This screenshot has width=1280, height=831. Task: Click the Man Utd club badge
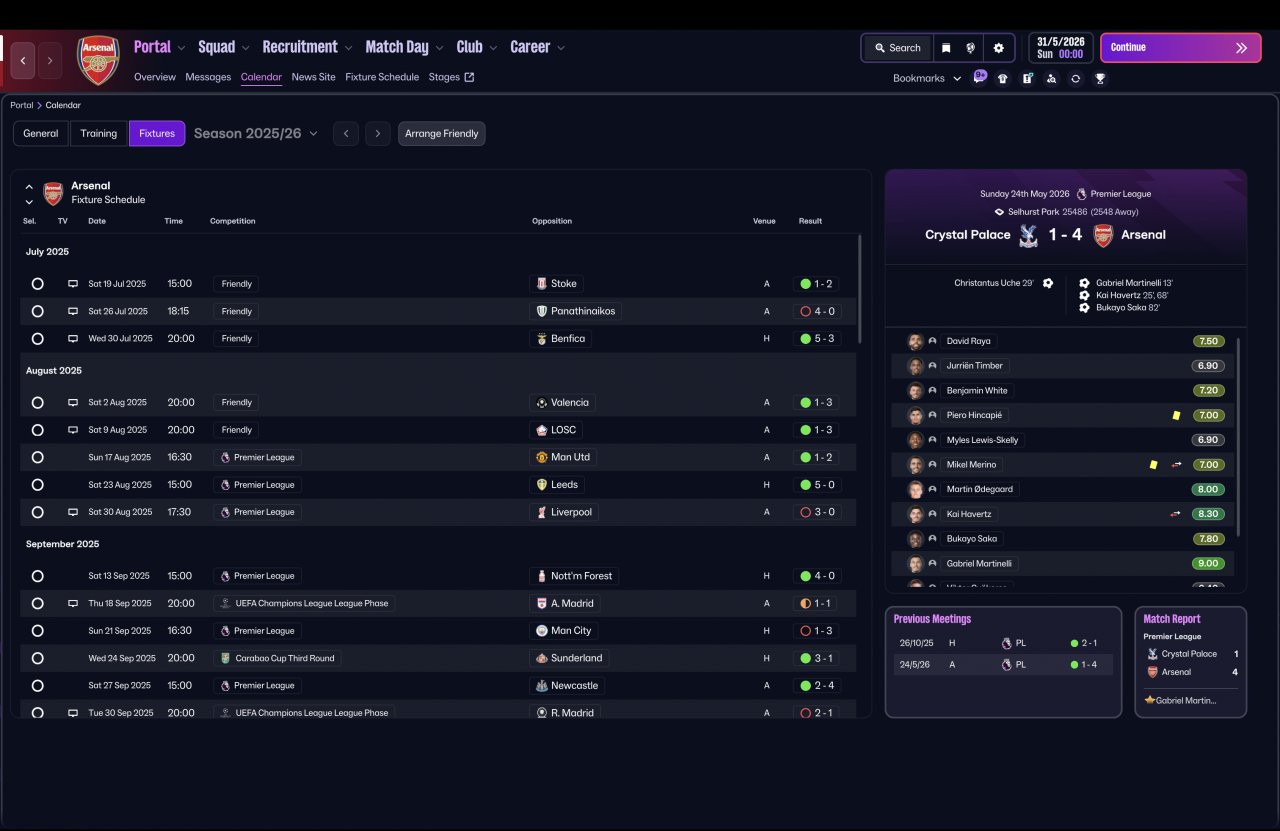click(x=541, y=457)
